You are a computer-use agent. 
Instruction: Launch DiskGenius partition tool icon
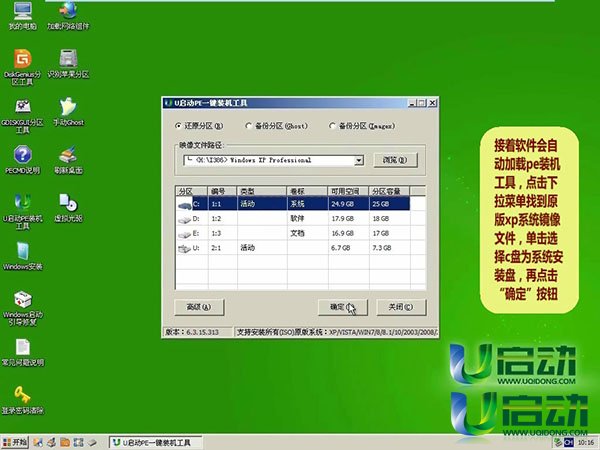point(23,67)
